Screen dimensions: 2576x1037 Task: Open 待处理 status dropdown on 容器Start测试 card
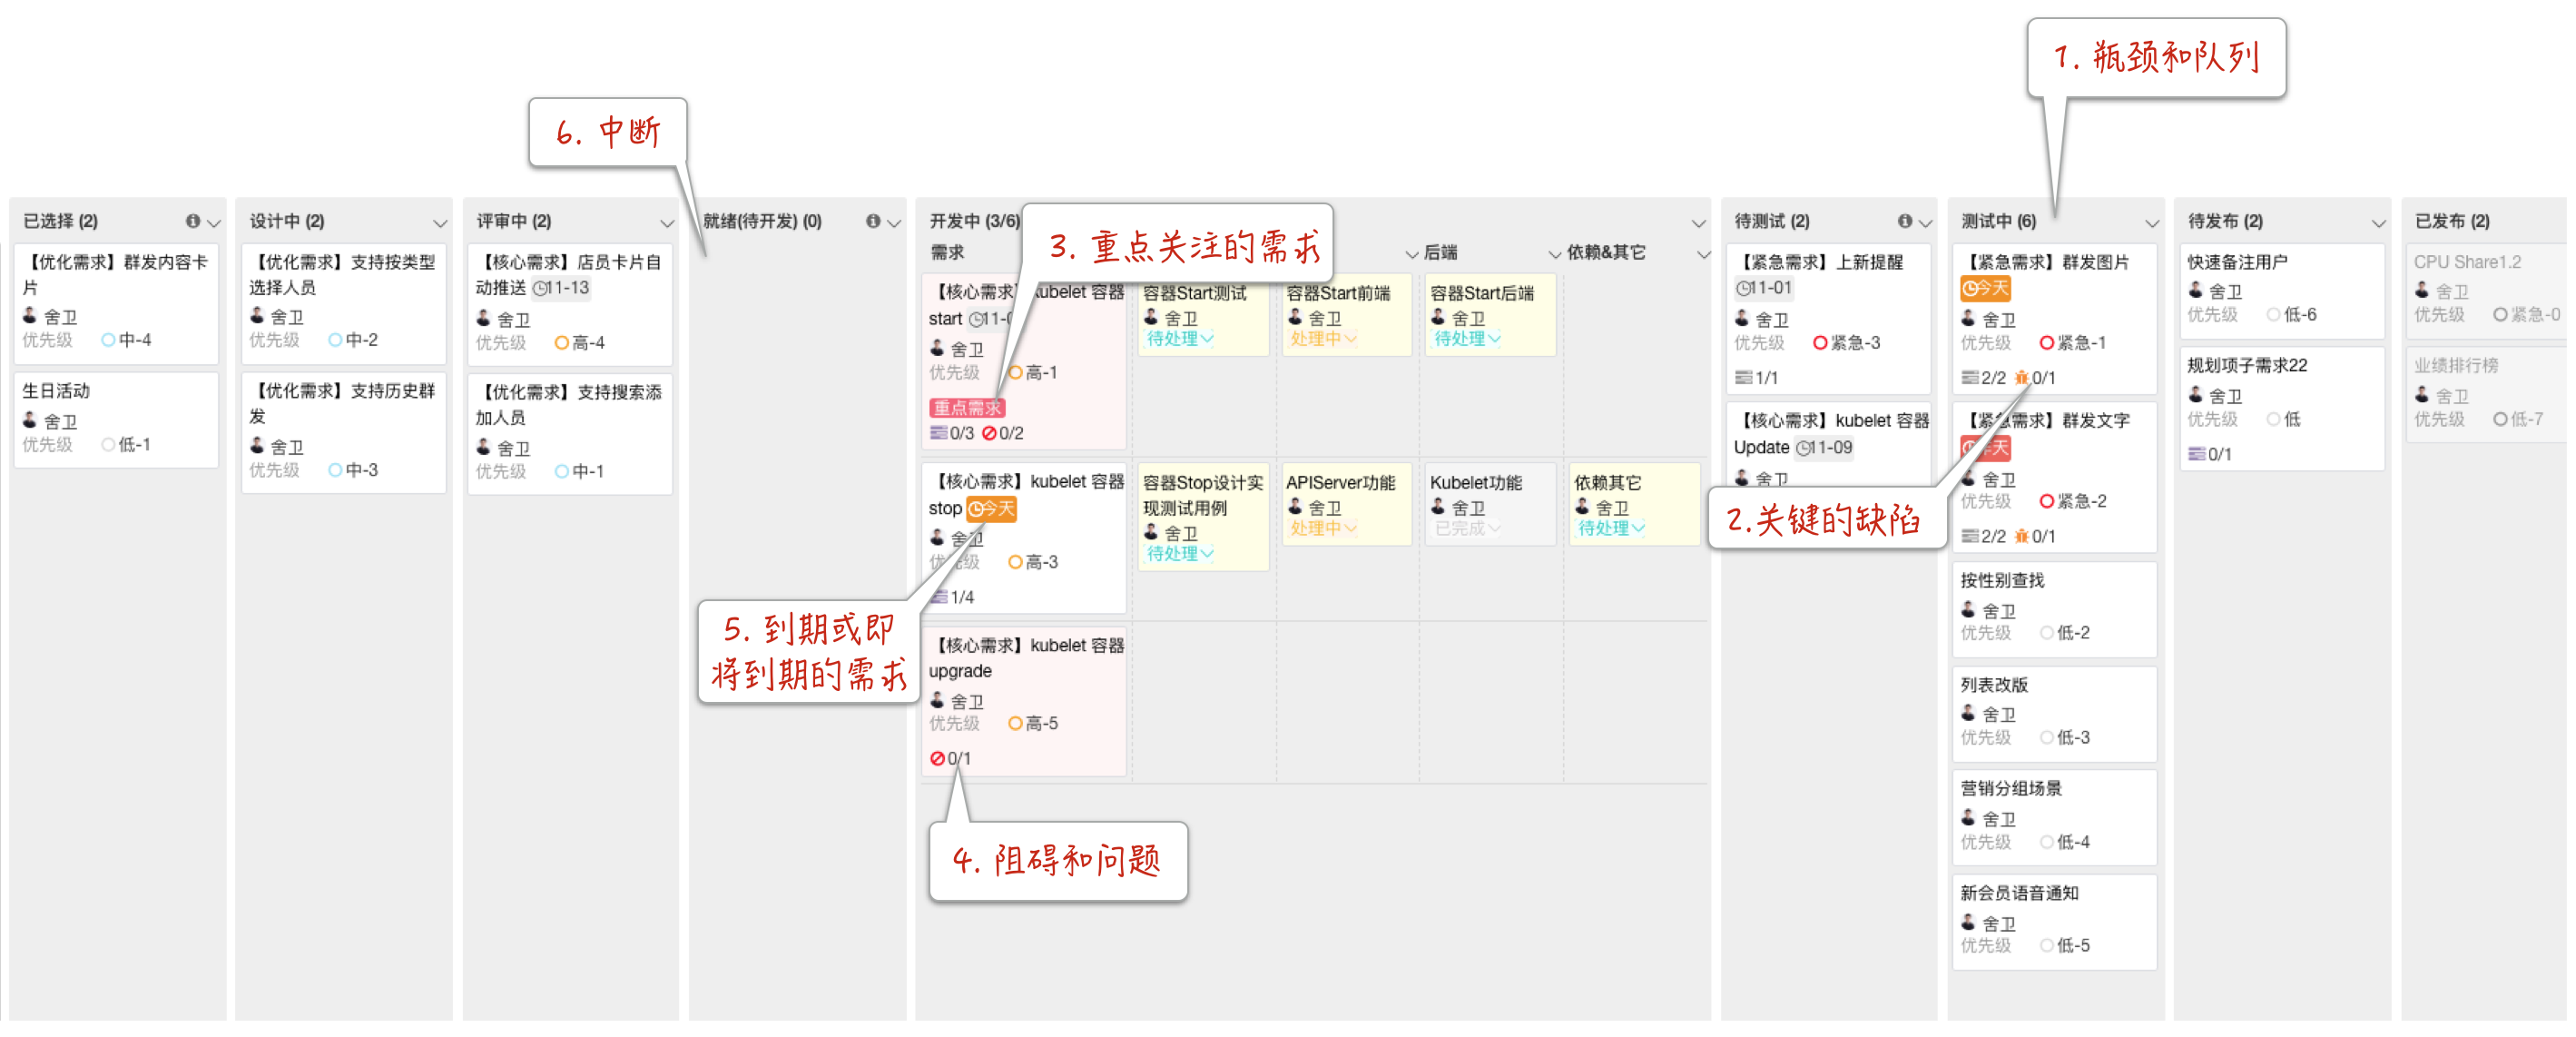(1180, 339)
